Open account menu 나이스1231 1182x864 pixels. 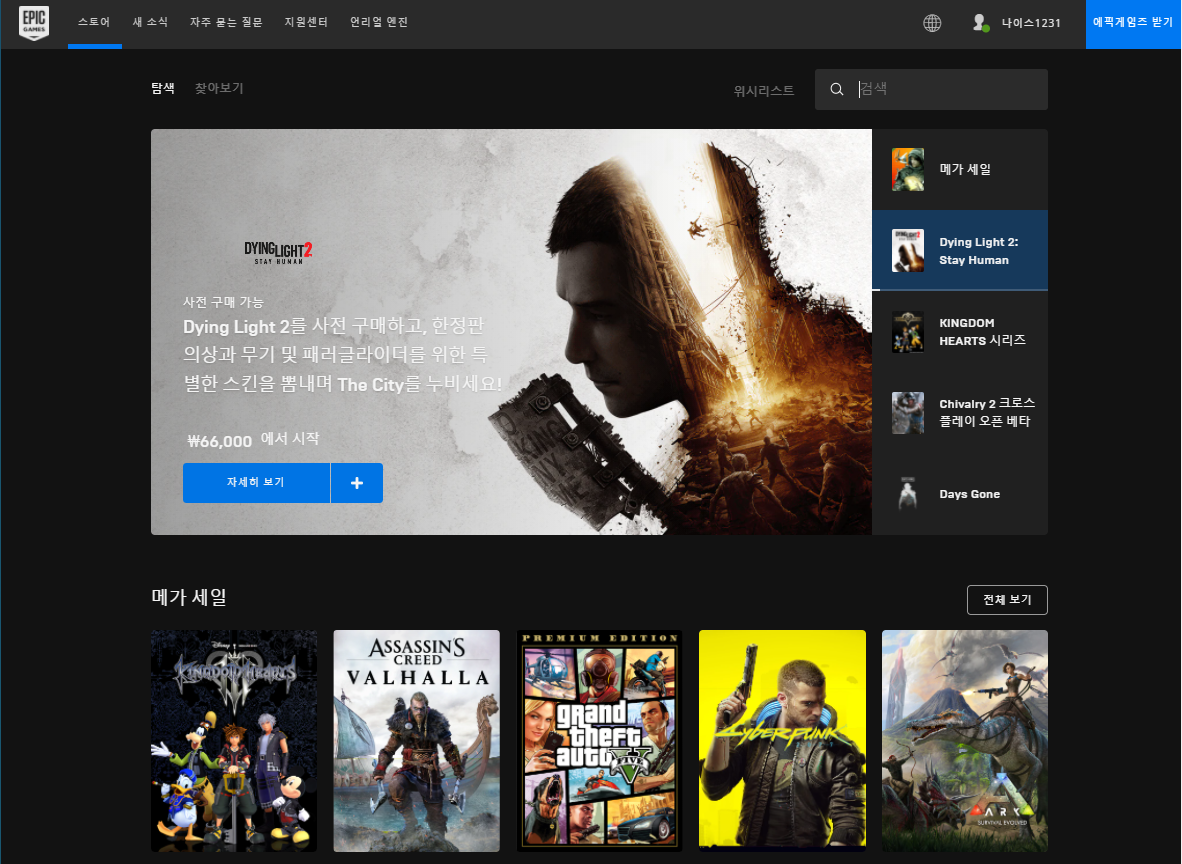[1030, 23]
